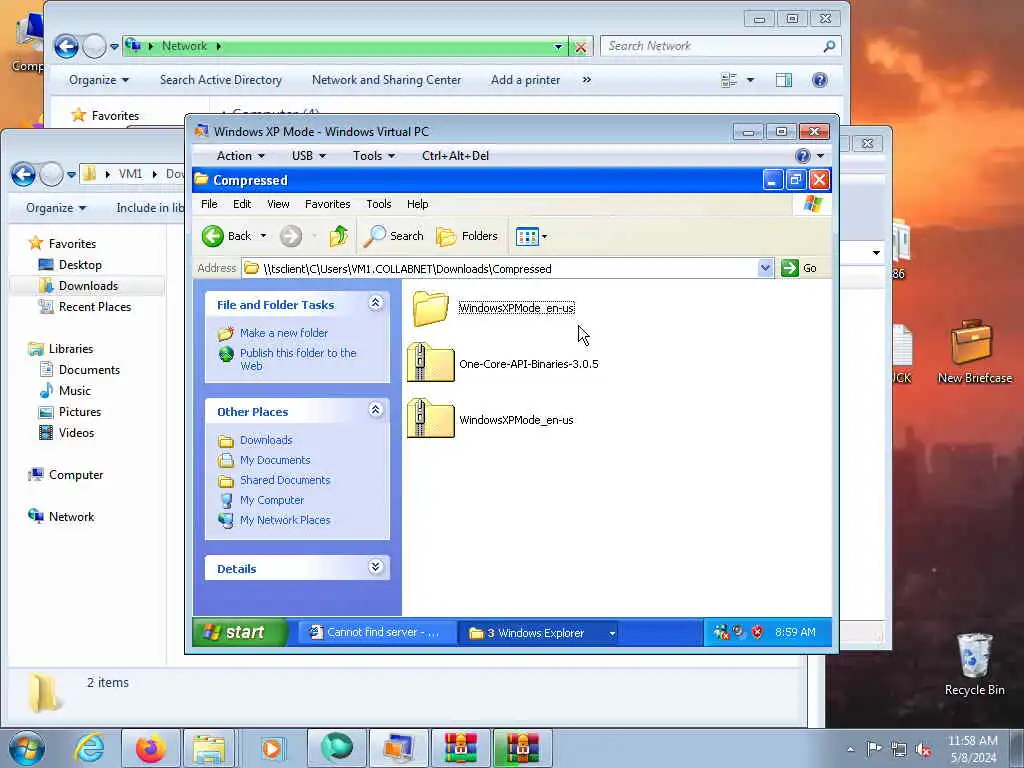The height and width of the screenshot is (768, 1024).
Task: Open the View menu in Compressed window
Action: point(278,204)
